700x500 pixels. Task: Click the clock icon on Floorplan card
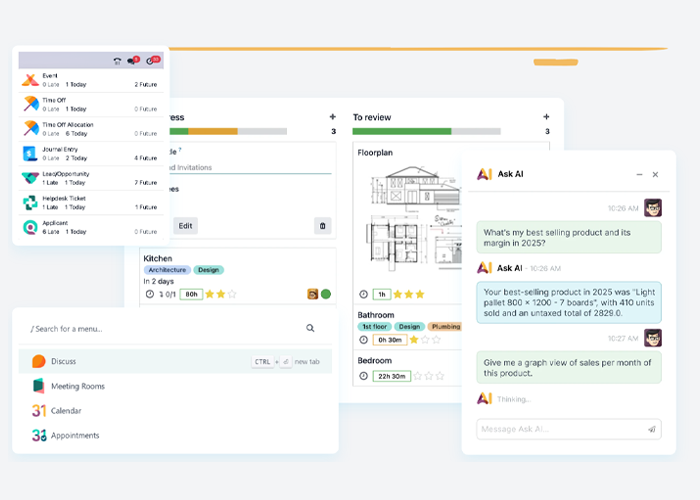coord(363,294)
